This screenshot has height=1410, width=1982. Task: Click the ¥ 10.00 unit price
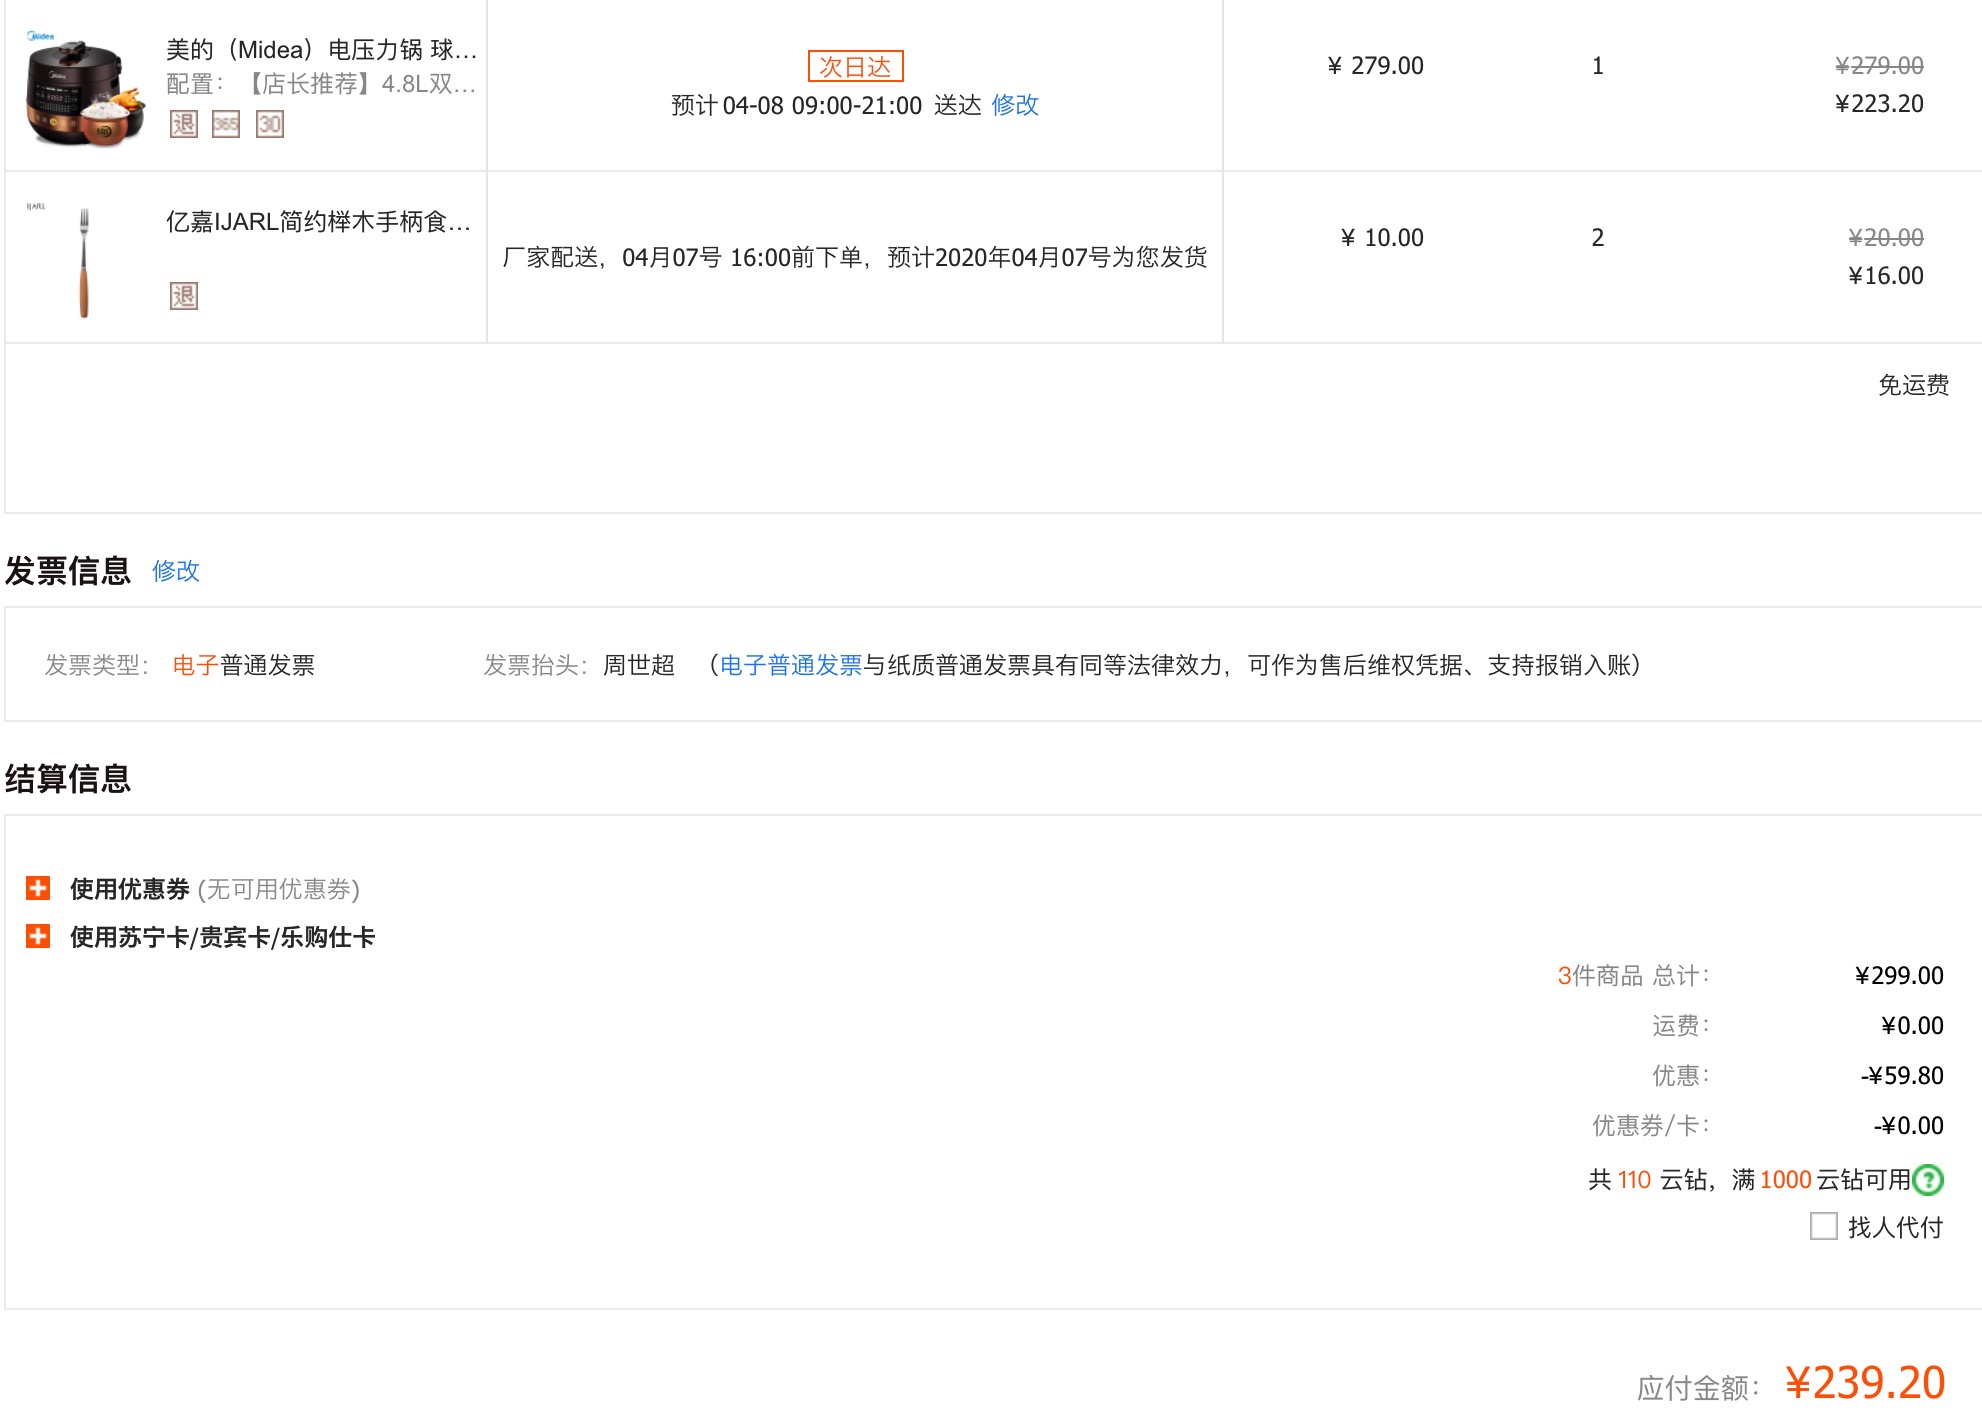pos(1382,238)
